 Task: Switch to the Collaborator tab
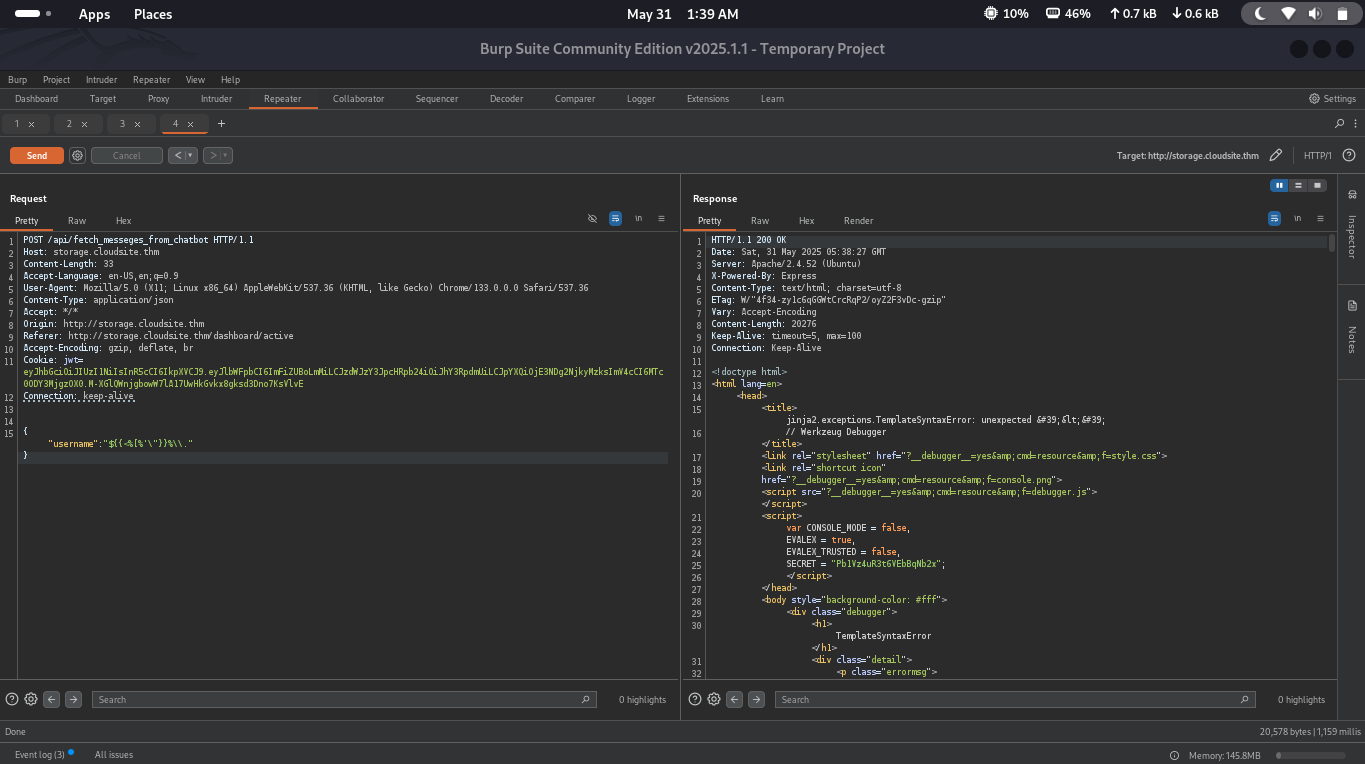[x=358, y=99]
